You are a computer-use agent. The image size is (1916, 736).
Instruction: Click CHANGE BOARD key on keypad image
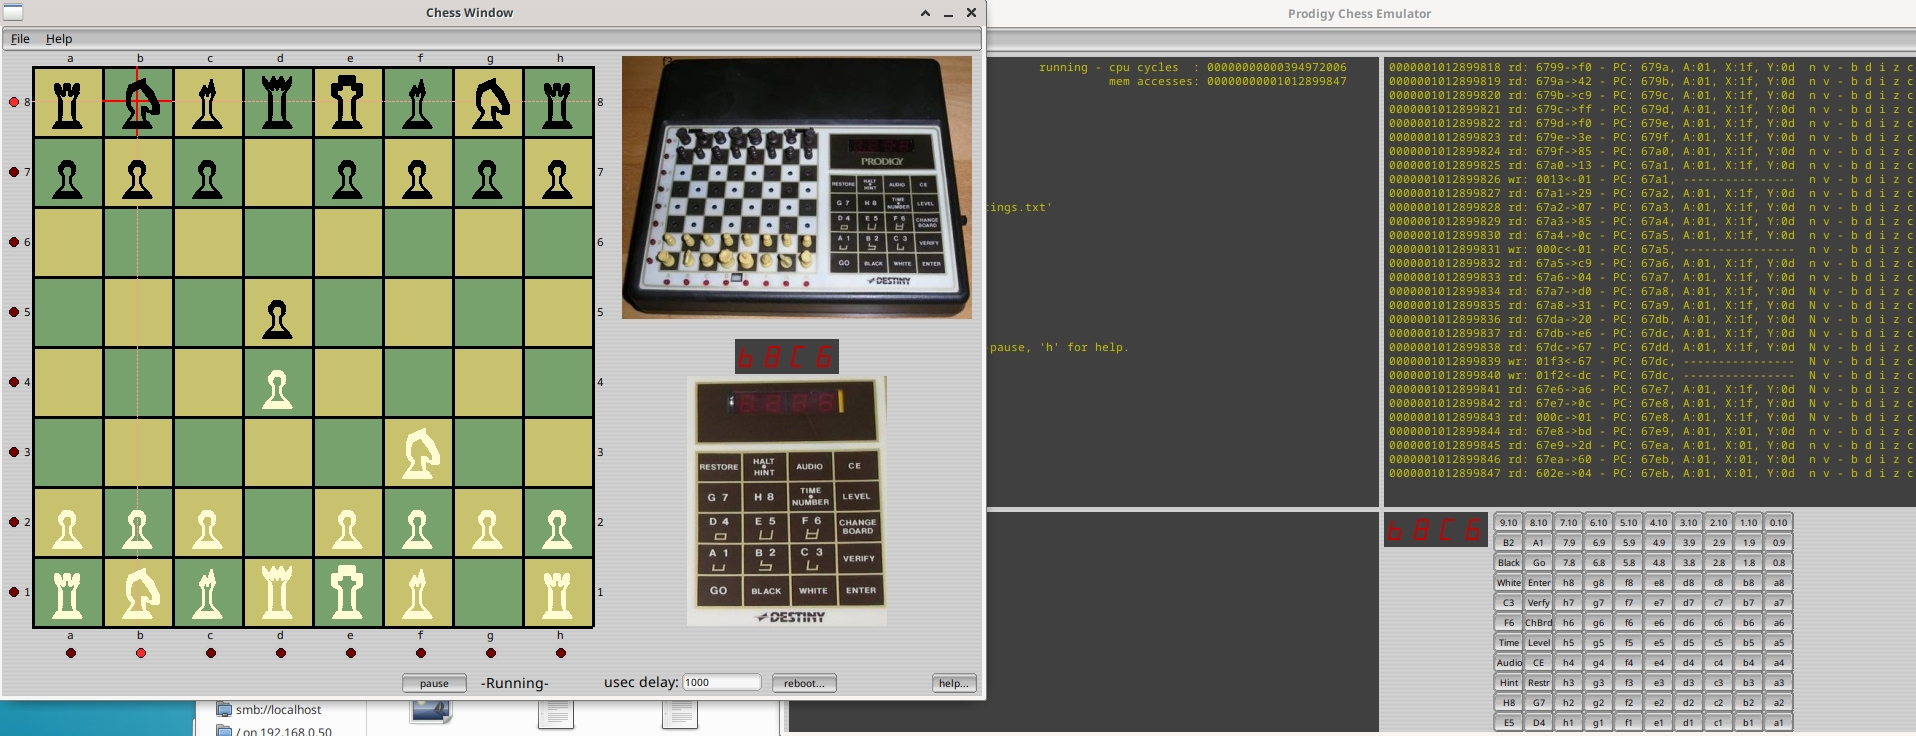[857, 526]
